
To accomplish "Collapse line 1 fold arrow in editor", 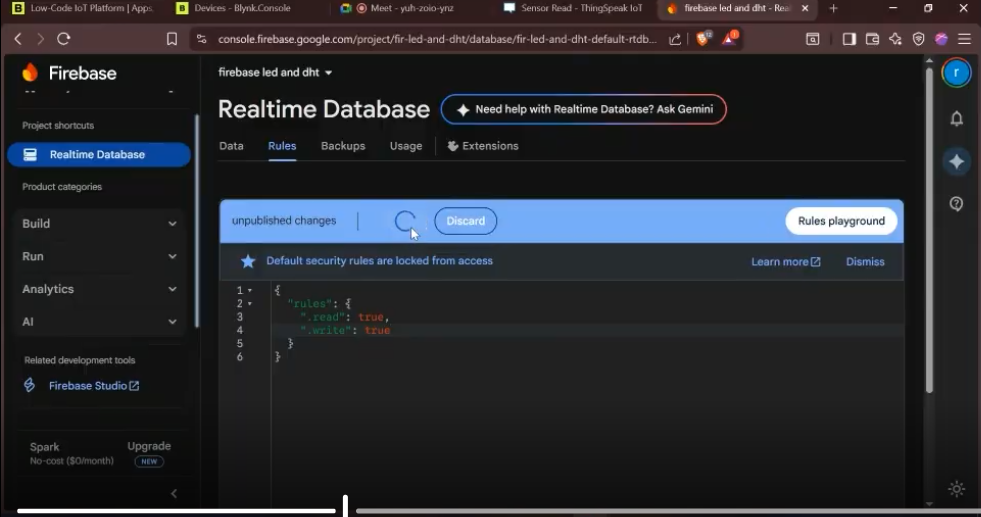I will click(250, 290).
